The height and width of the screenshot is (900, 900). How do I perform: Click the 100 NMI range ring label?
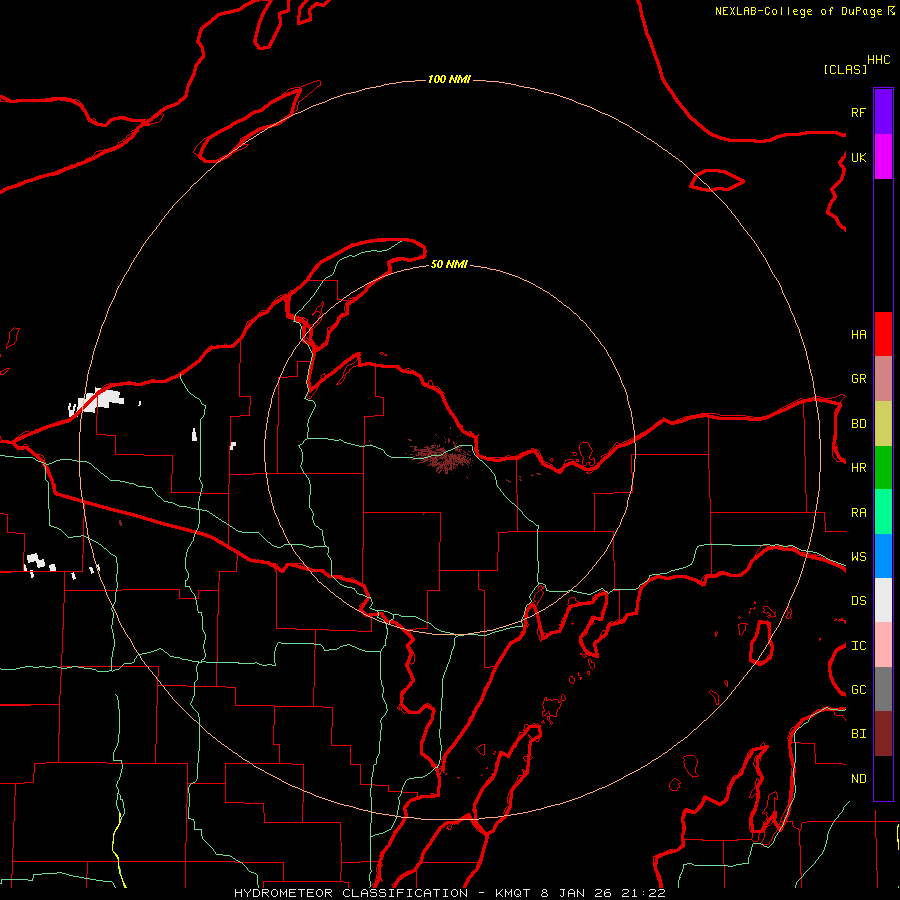pyautogui.click(x=449, y=79)
